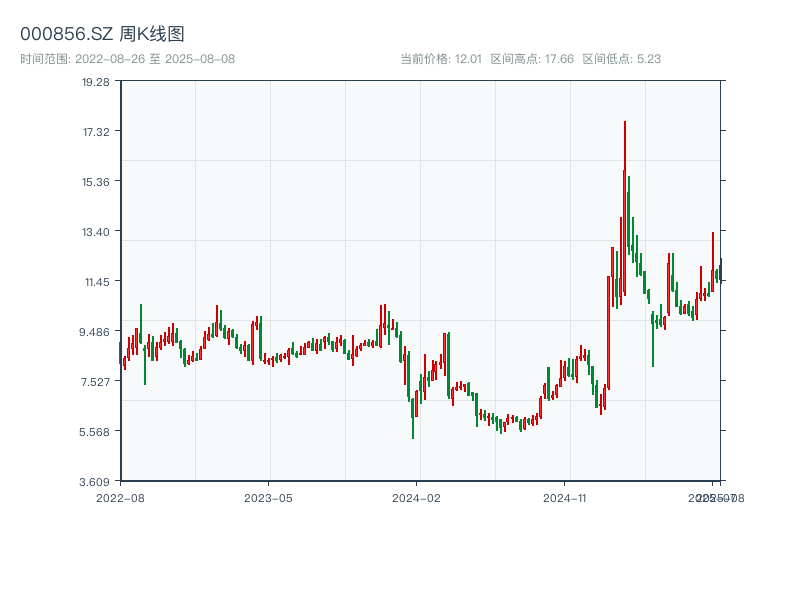
Task: Select the 9.486 y-axis label
Action: [x=96, y=332]
